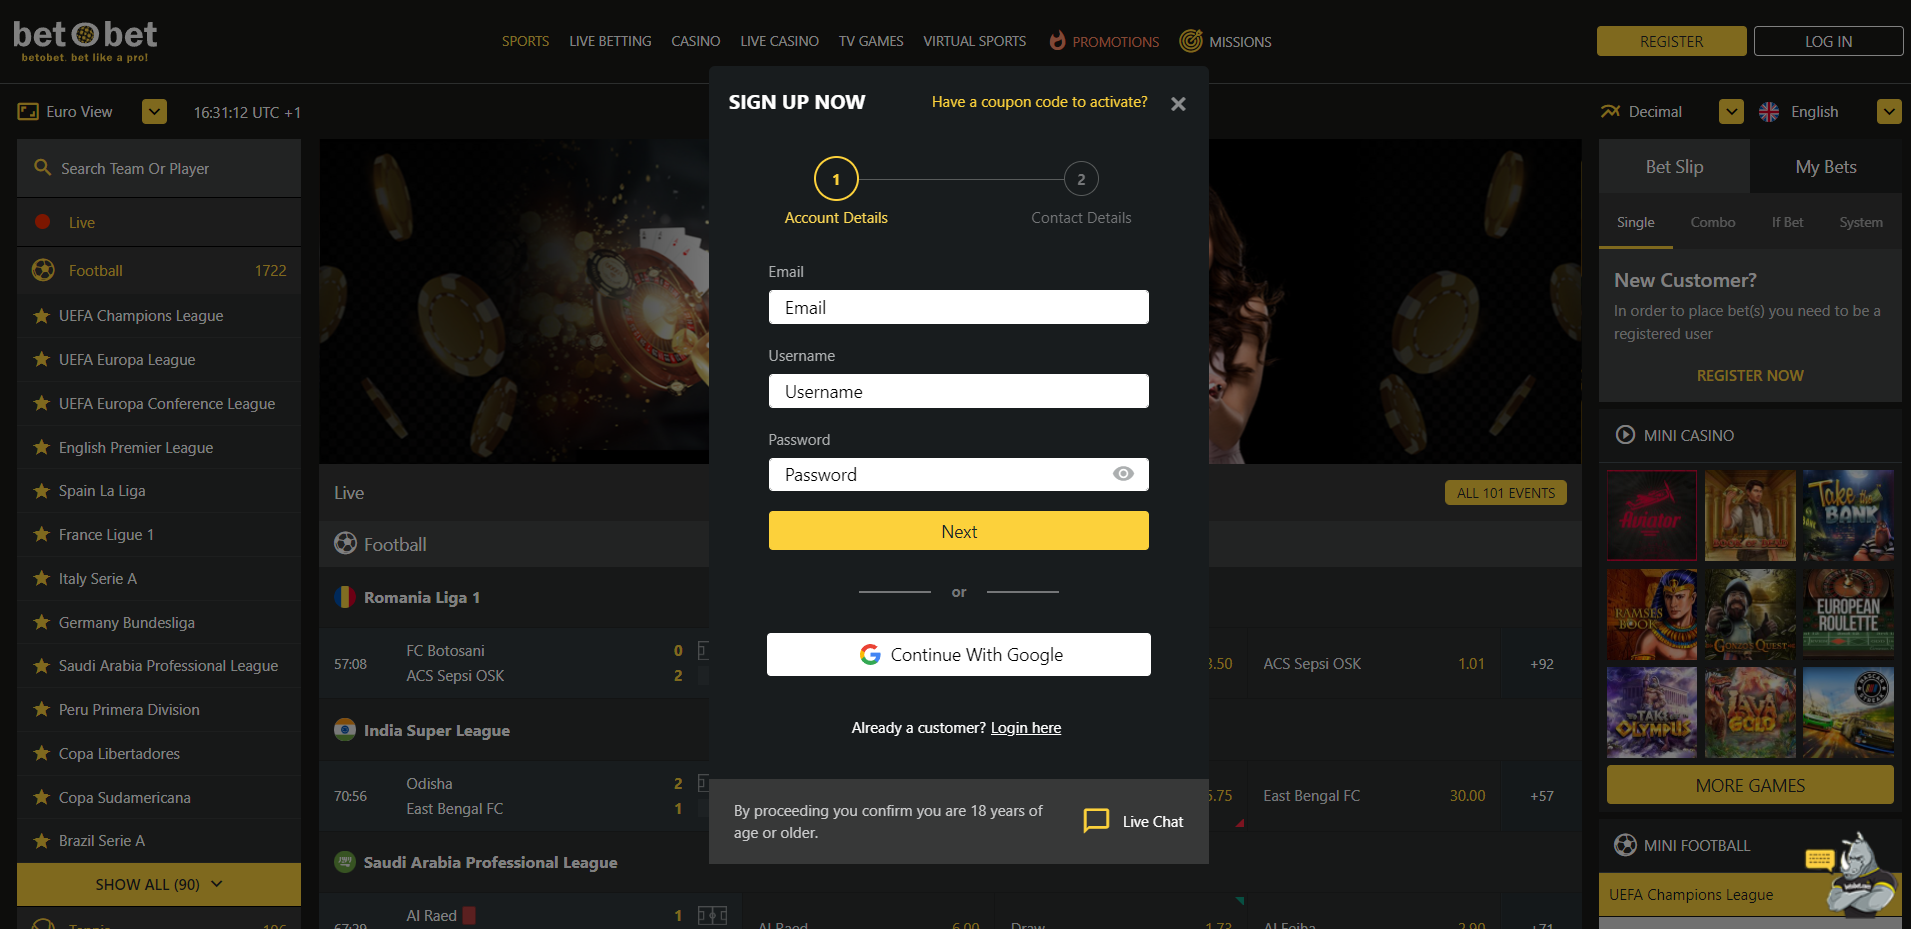The width and height of the screenshot is (1911, 929).
Task: Click the Promotions flame icon
Action: coord(1057,41)
